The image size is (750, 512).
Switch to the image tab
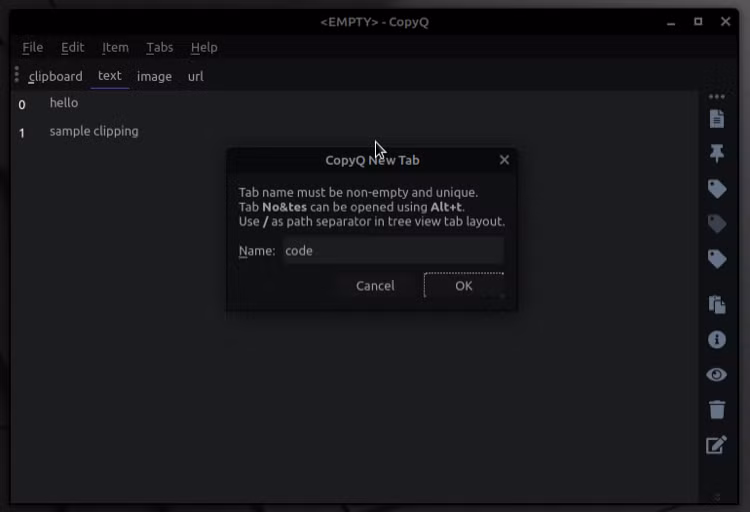pos(154,76)
